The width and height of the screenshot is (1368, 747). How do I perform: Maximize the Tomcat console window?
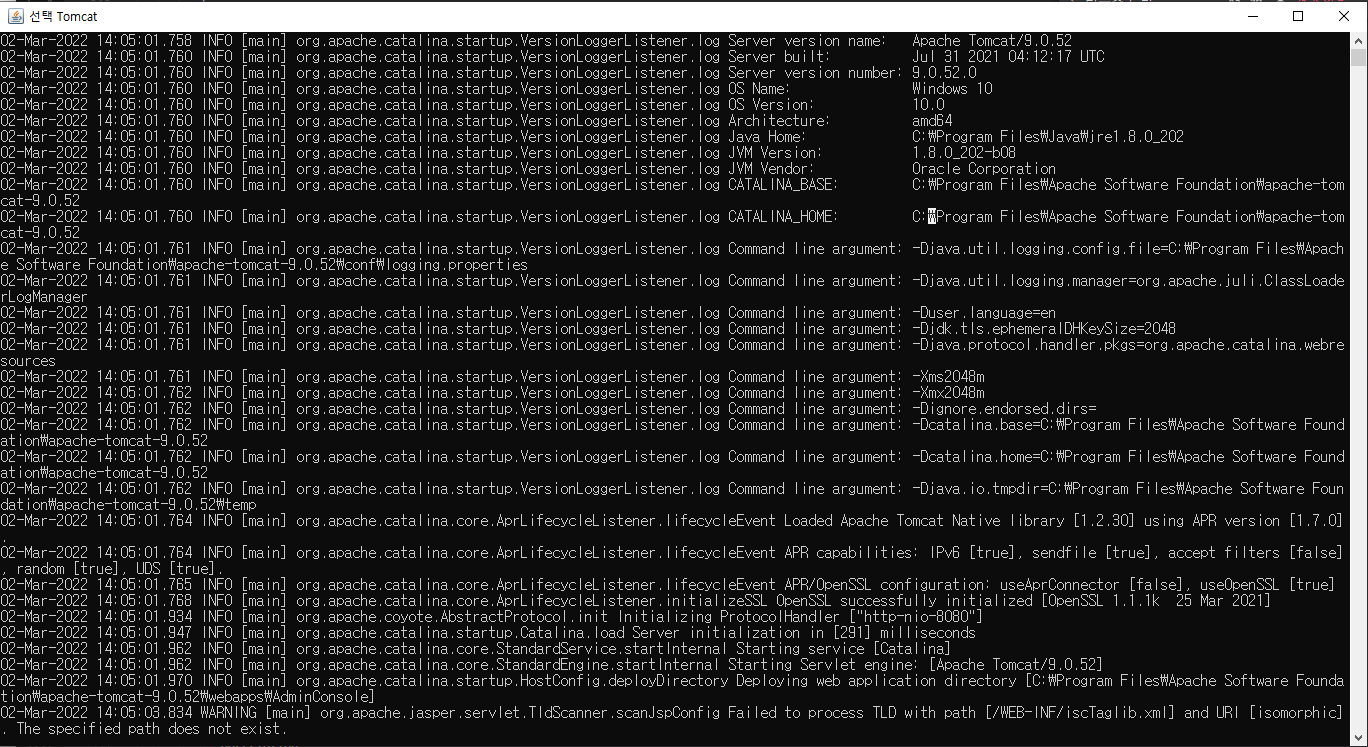(x=1298, y=16)
